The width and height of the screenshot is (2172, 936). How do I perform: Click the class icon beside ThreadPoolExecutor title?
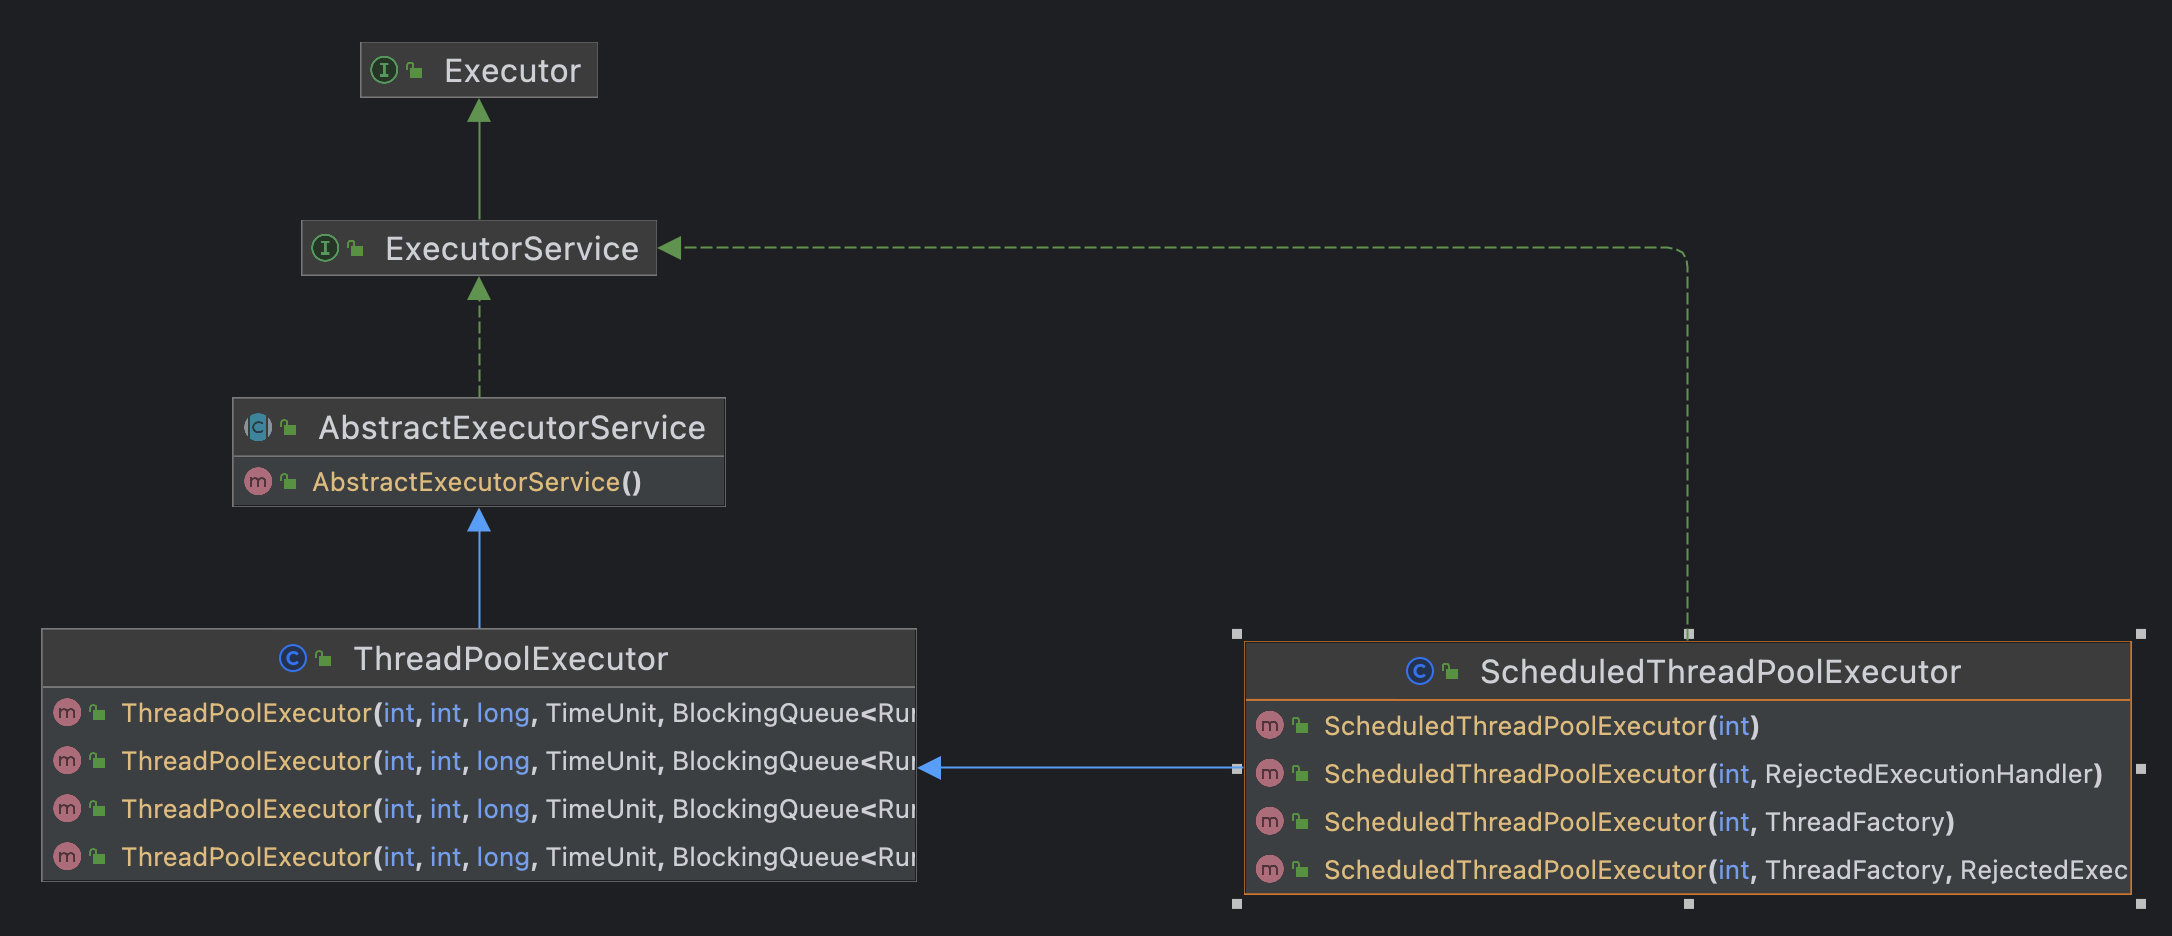pyautogui.click(x=292, y=658)
